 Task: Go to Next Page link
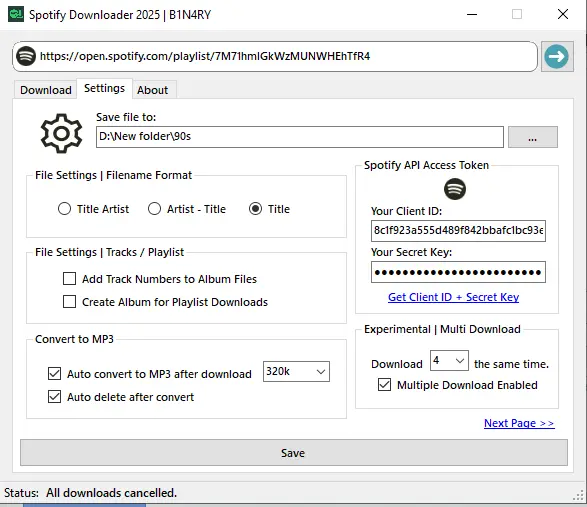point(519,423)
